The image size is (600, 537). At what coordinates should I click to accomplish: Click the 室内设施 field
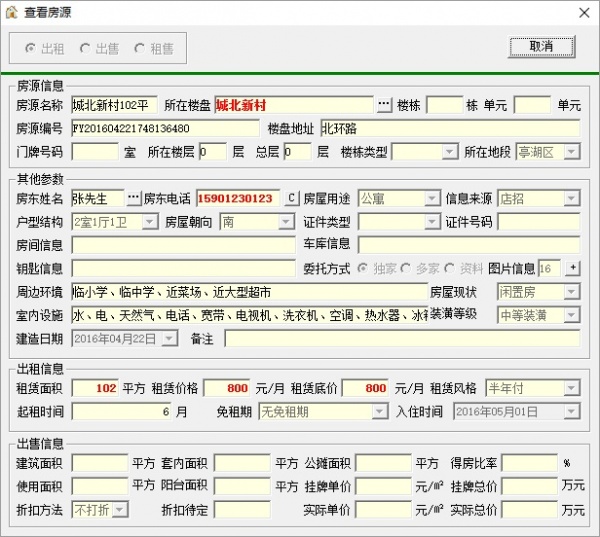(x=249, y=315)
